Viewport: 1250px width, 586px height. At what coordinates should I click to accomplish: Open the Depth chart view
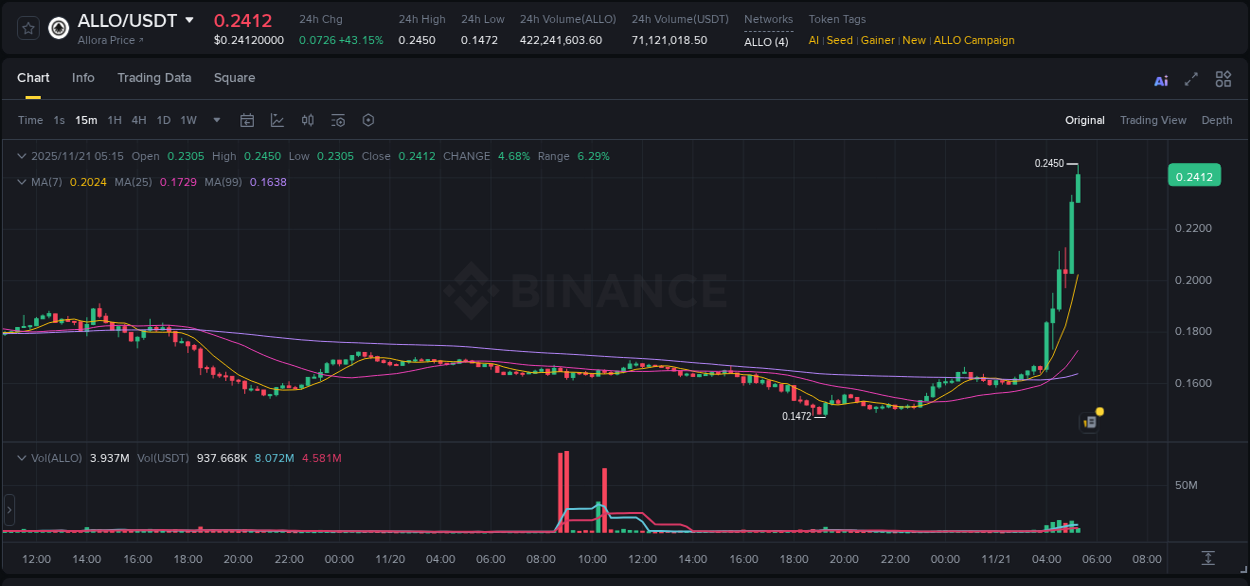pos(1217,120)
